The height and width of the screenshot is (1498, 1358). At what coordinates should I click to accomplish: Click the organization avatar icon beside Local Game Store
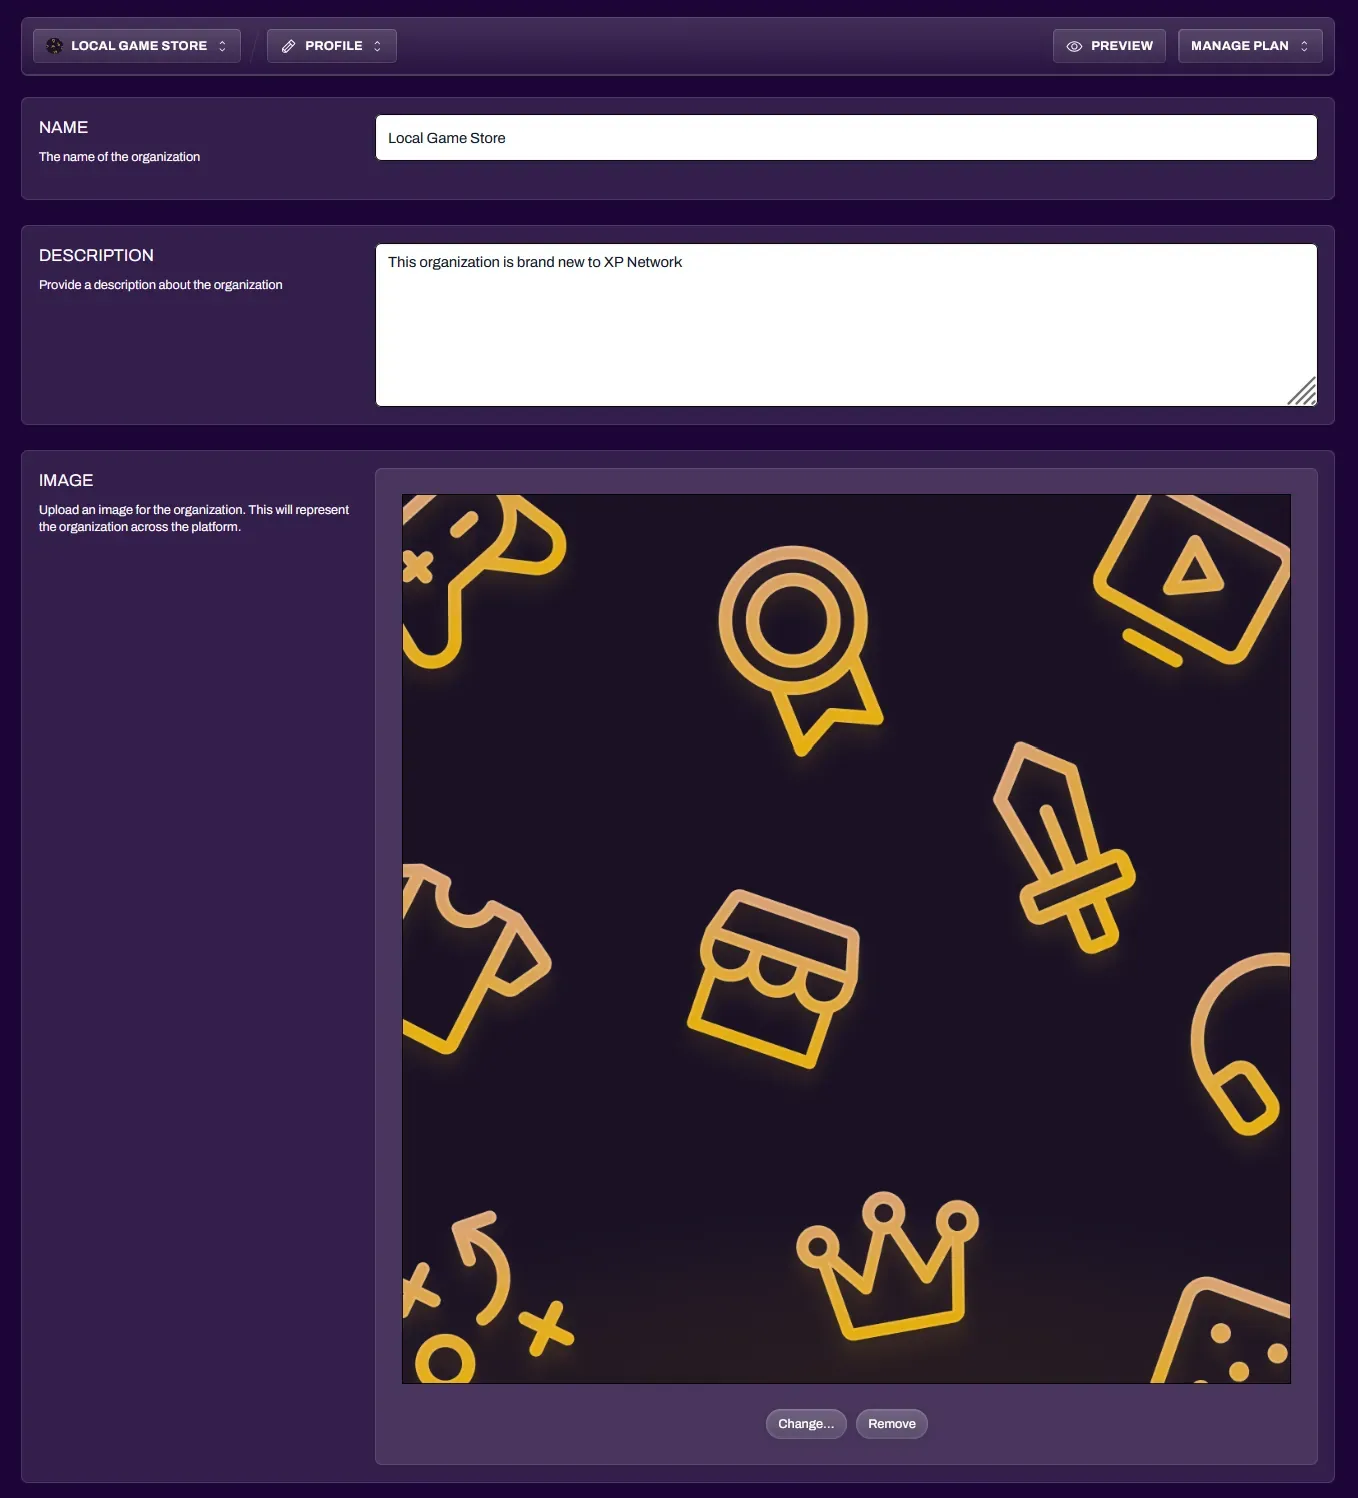tap(54, 46)
